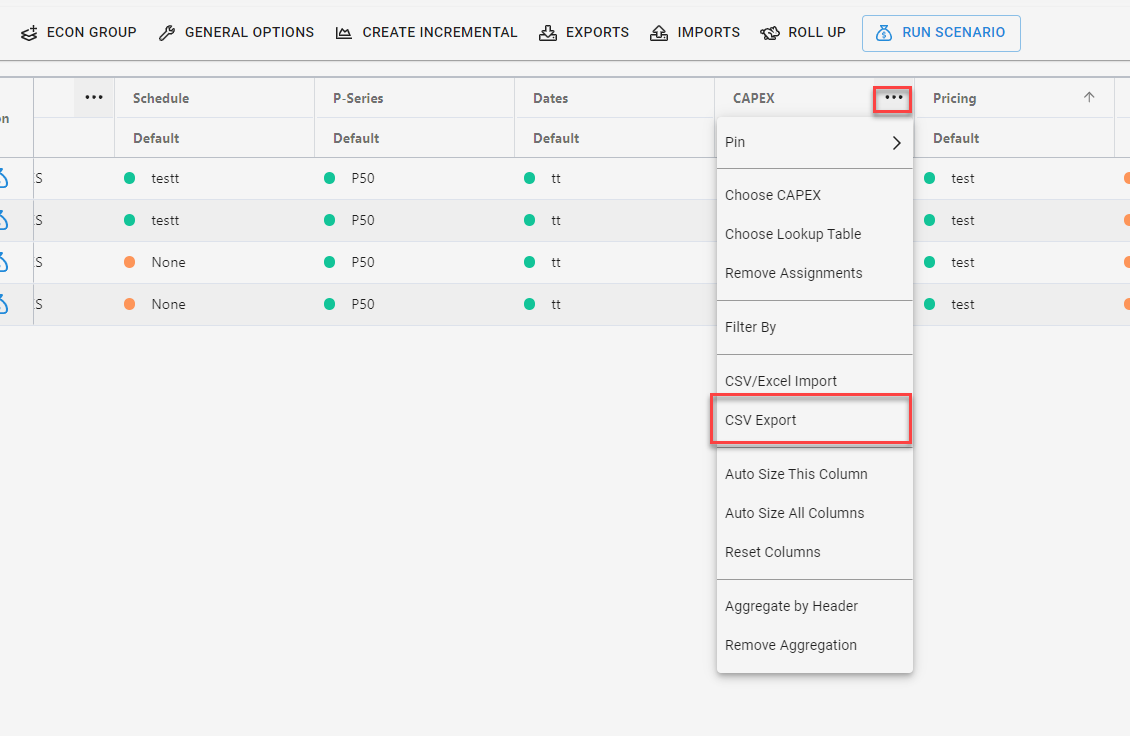This screenshot has width=1130, height=736.
Task: Click the first row's P50 cell
Action: [414, 179]
